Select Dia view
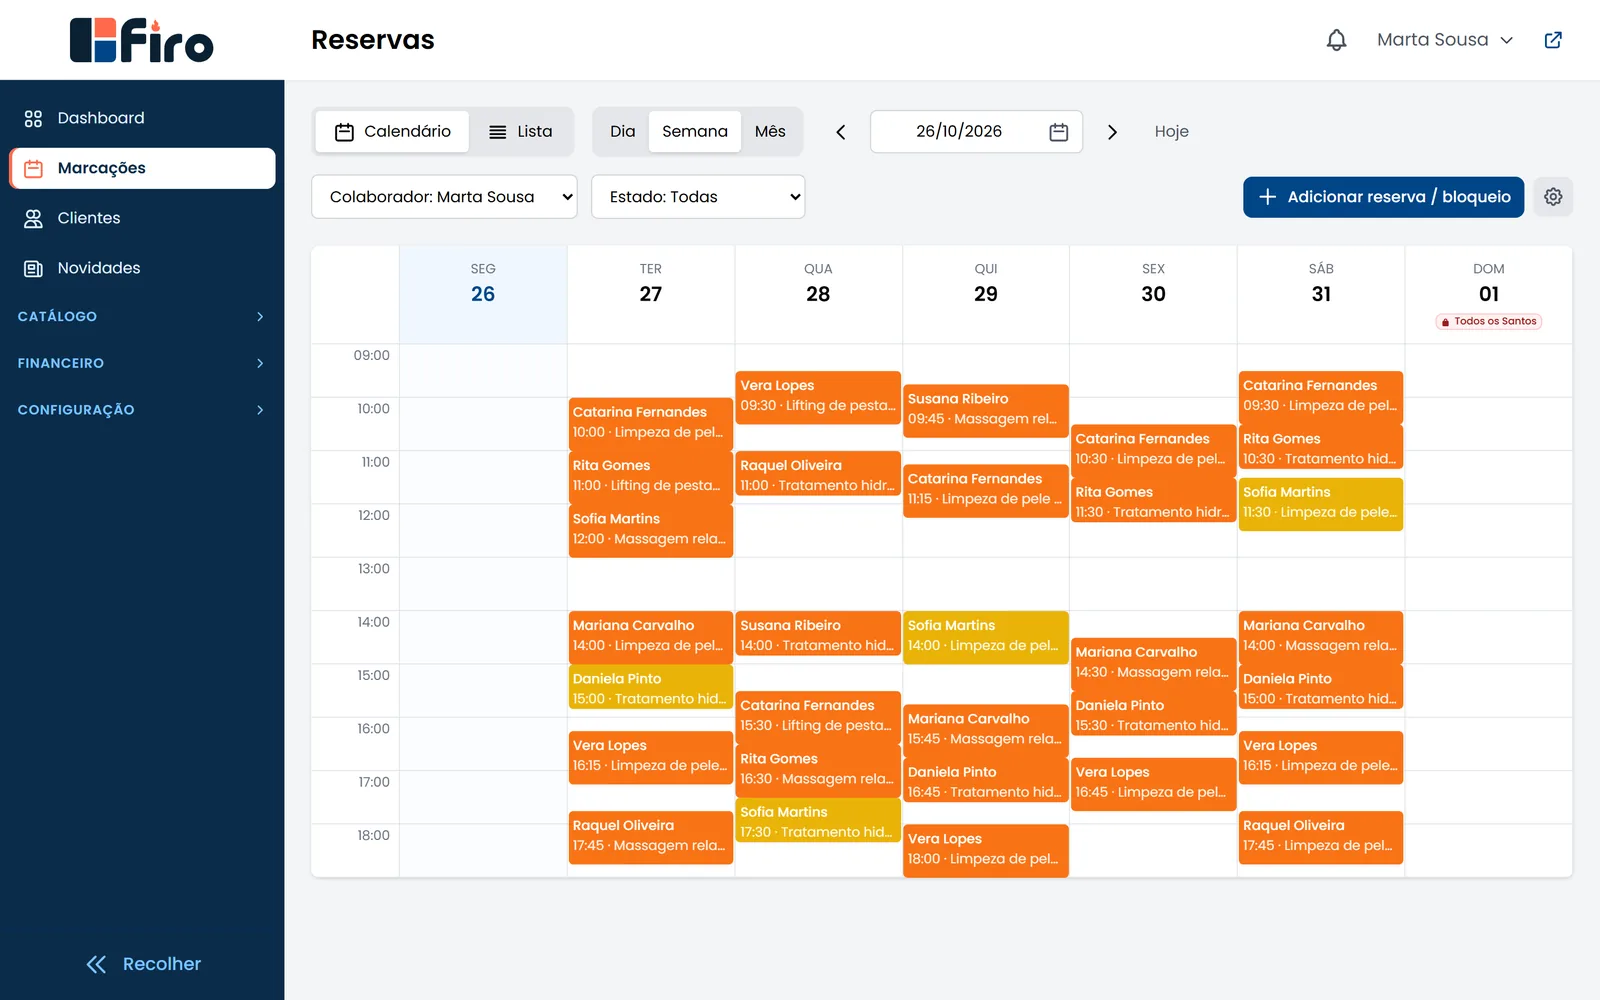This screenshot has height=1000, width=1600. pyautogui.click(x=622, y=132)
